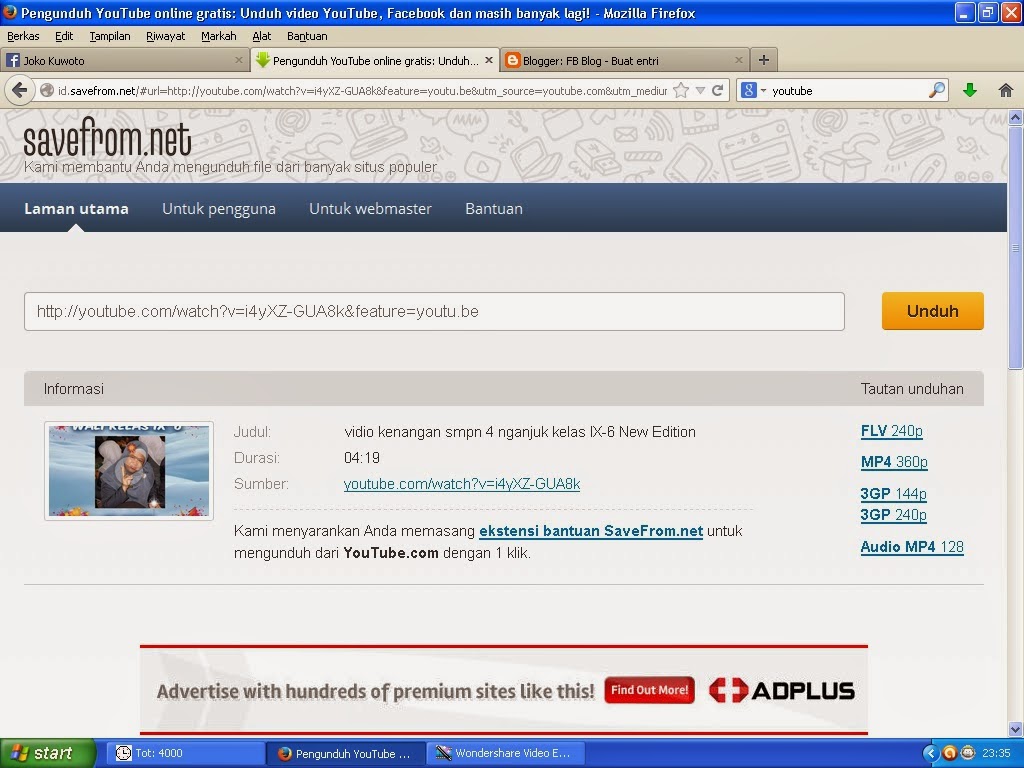The height and width of the screenshot is (768, 1024).
Task: Click the ADPLUS logo in the banner
Action: coord(782,690)
